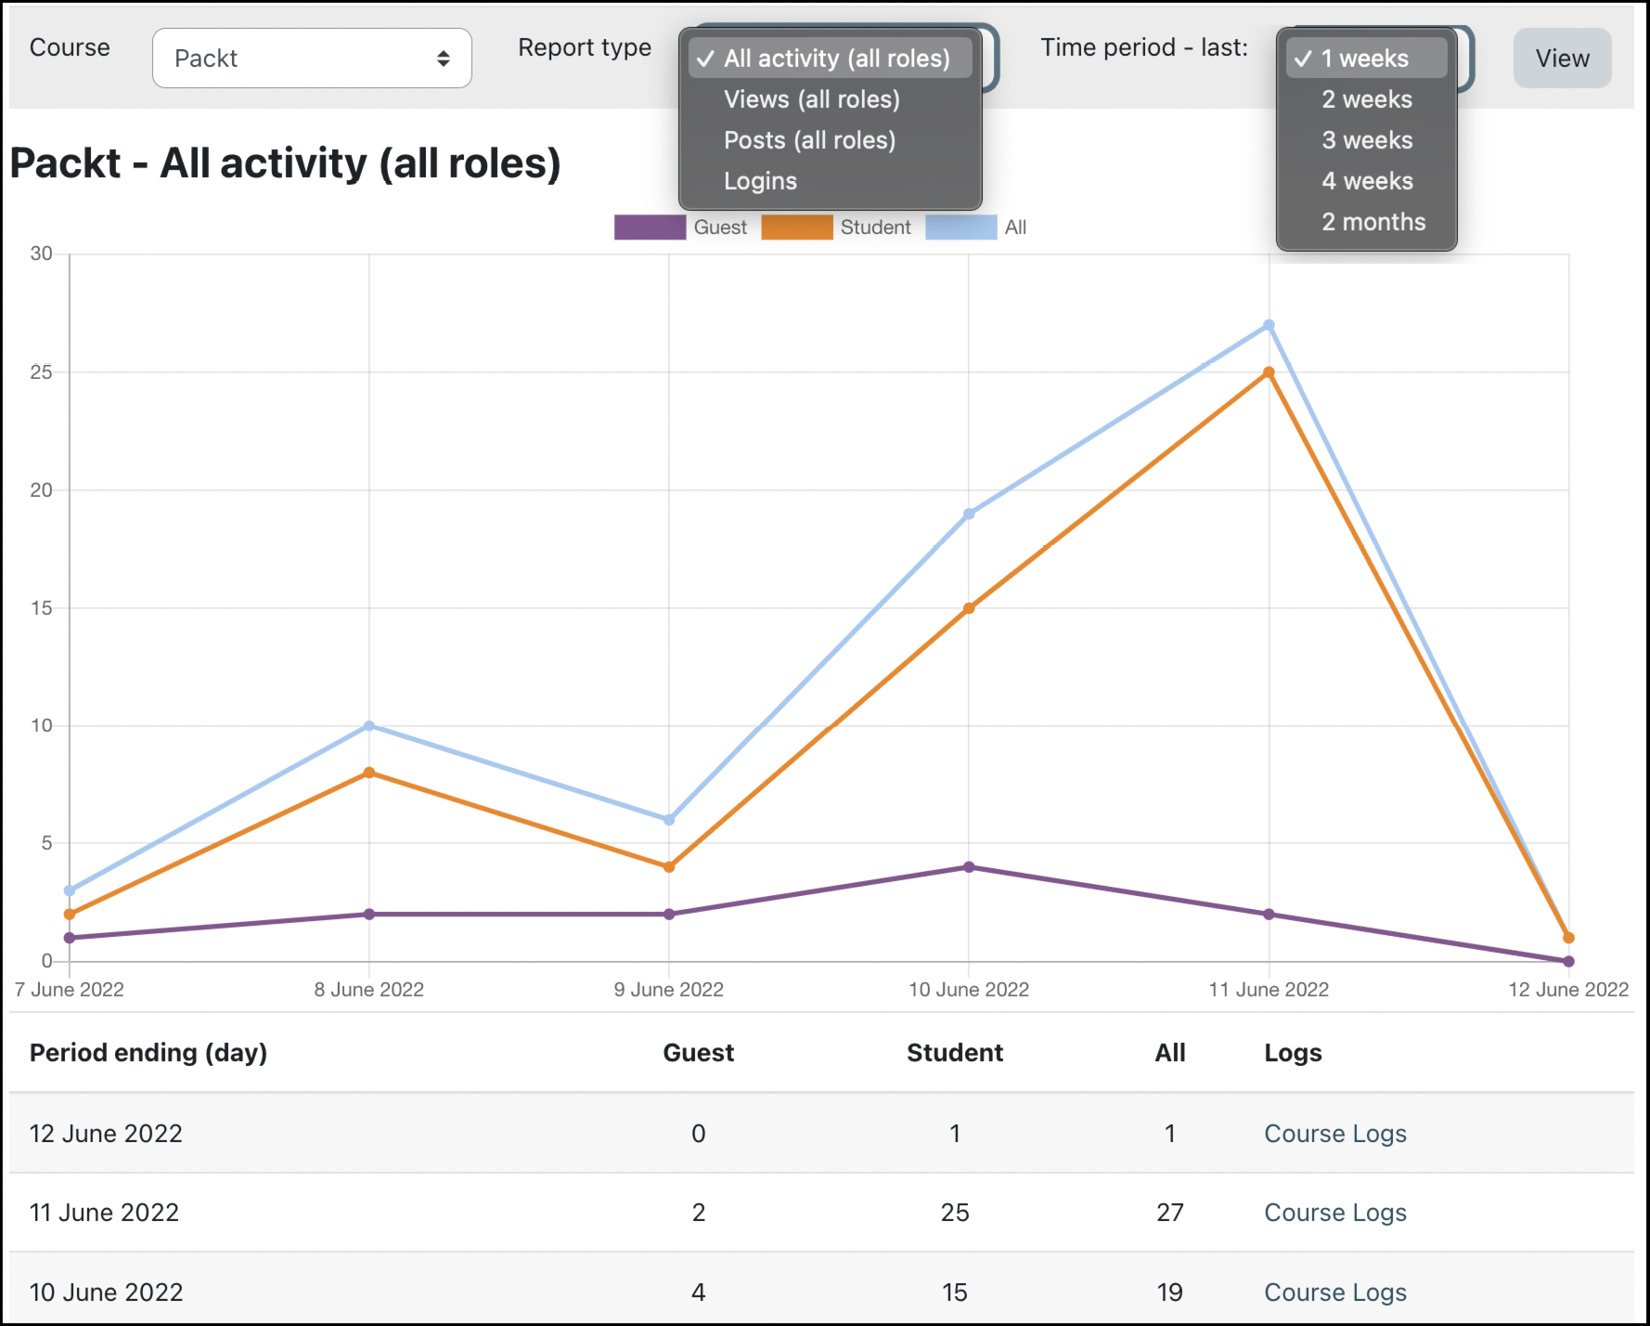
Task: Pick 2 weeks time period
Action: (1366, 99)
